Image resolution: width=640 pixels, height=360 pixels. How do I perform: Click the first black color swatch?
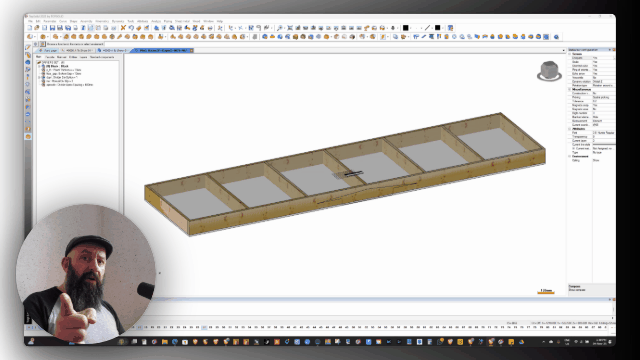tap(405, 28)
